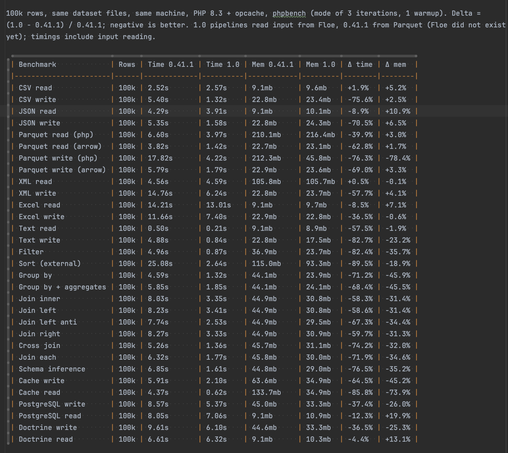Click the "Join each" row label
Image resolution: width=508 pixels, height=453 pixels.
coord(37,357)
